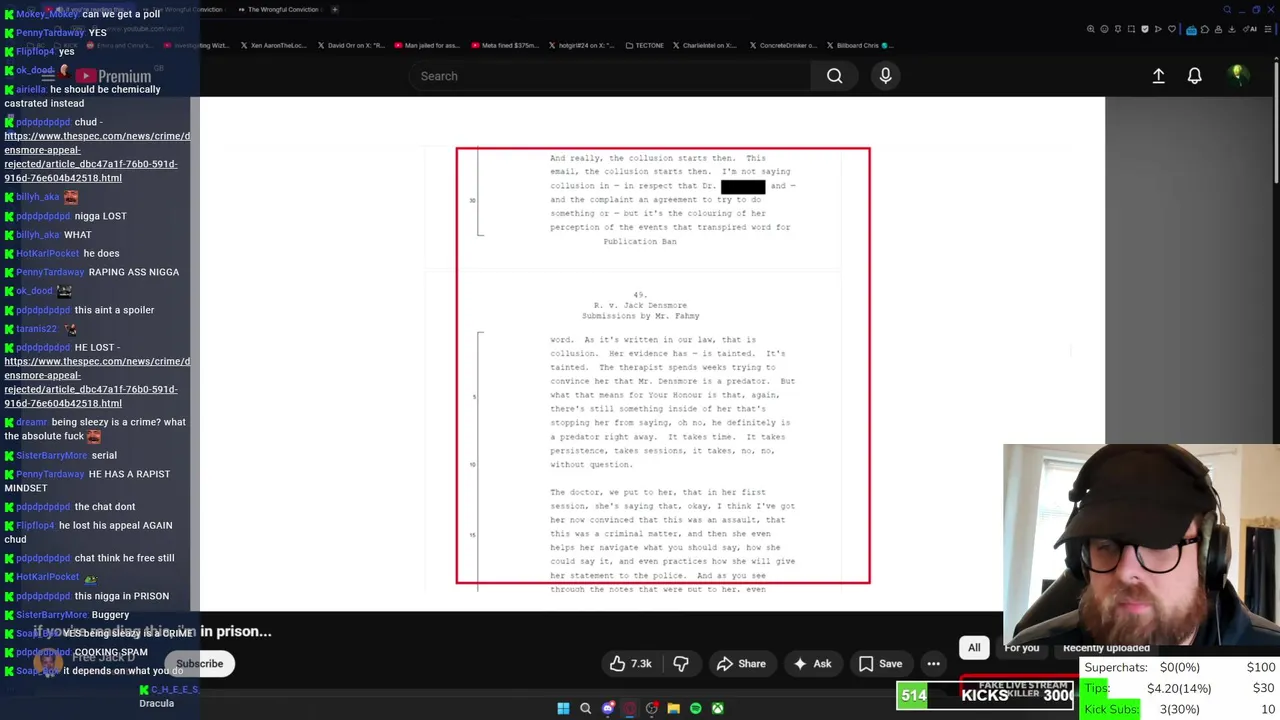Click chat username PennyTardaway saying YES
This screenshot has height=720, width=1280.
pyautogui.click(x=50, y=33)
